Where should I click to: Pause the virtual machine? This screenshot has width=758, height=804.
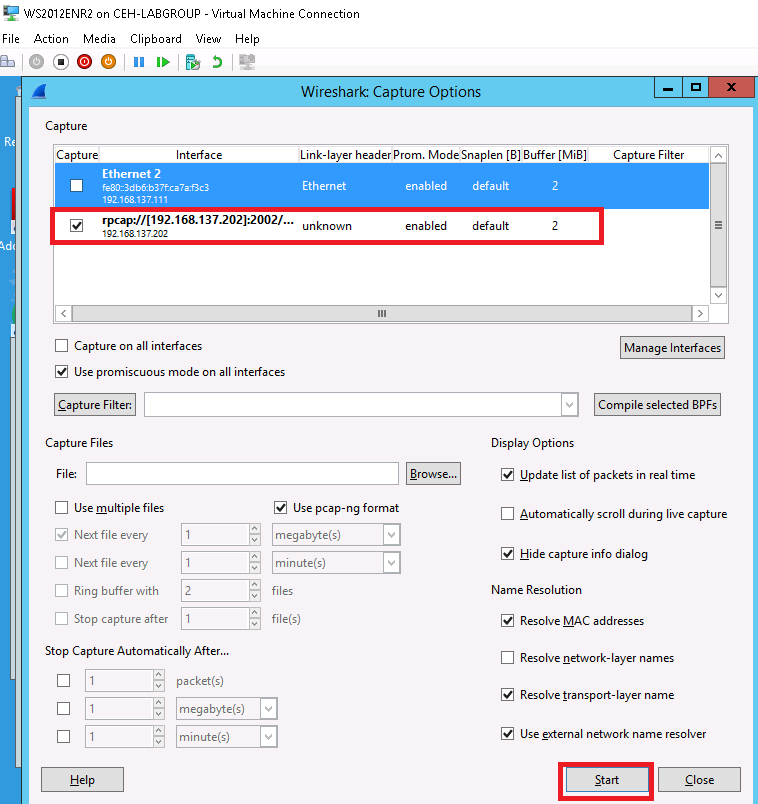[x=138, y=62]
